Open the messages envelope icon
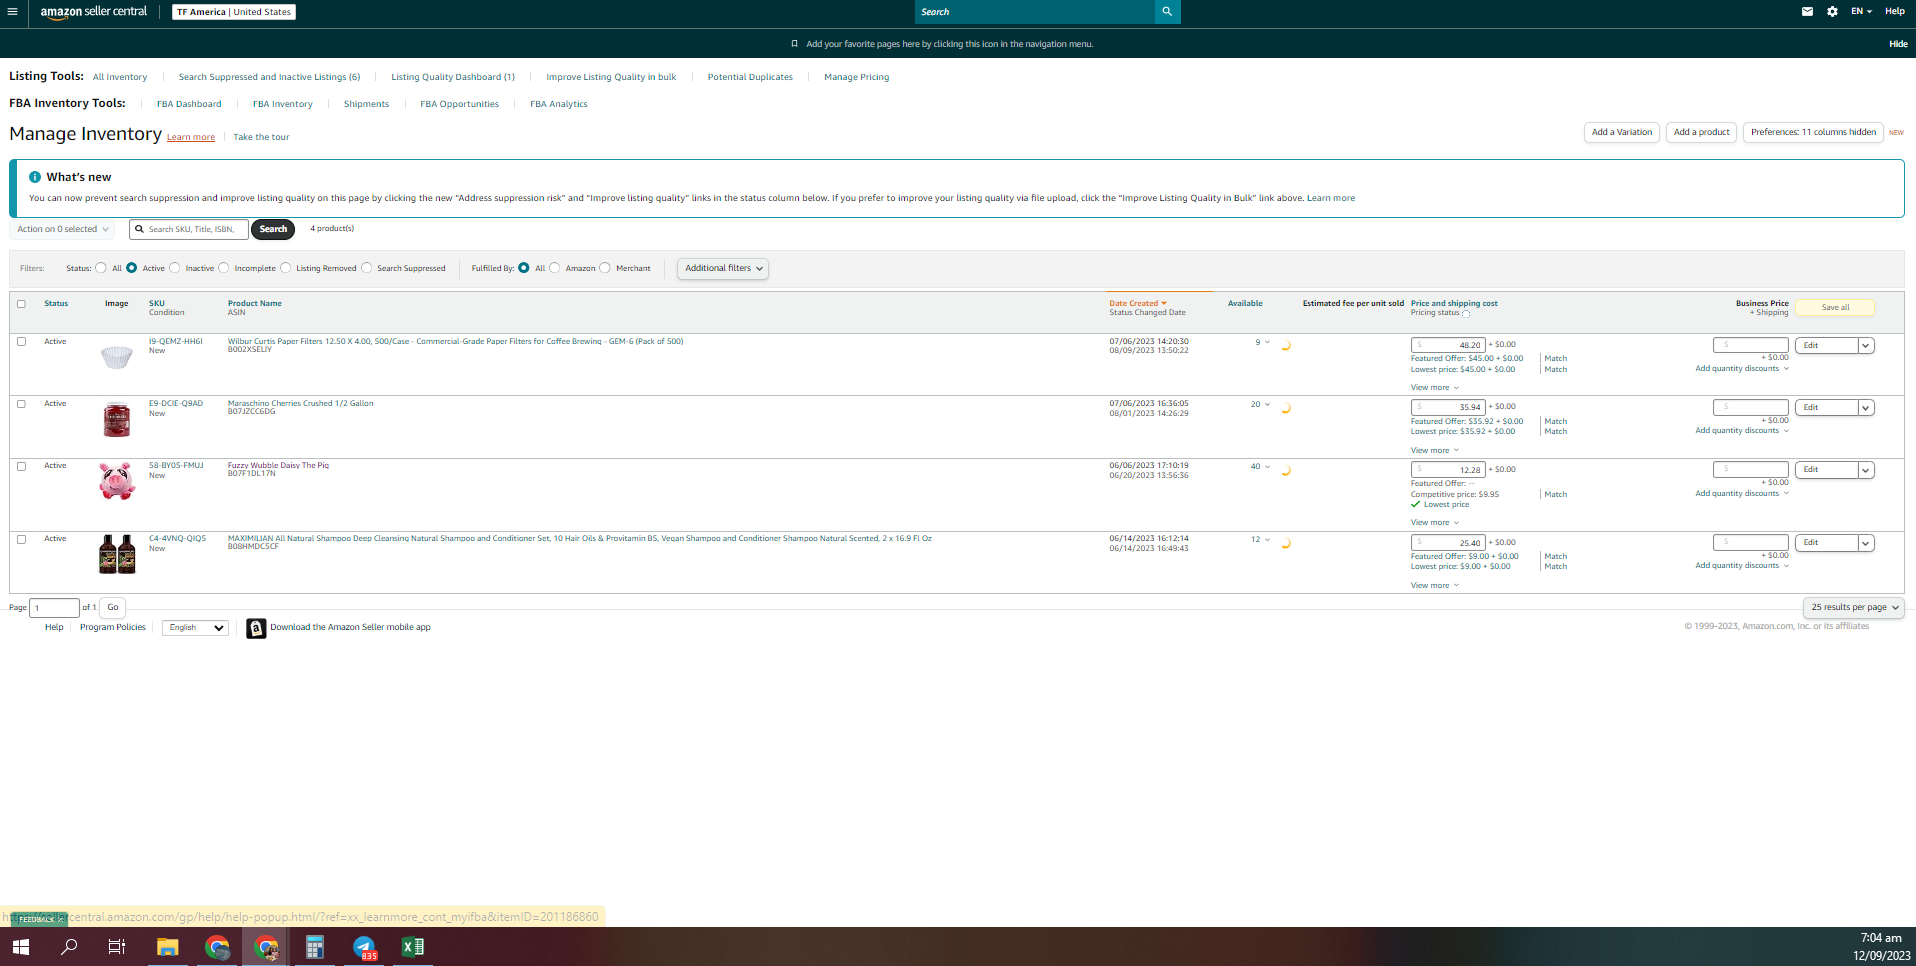The width and height of the screenshot is (1916, 966). [1807, 12]
